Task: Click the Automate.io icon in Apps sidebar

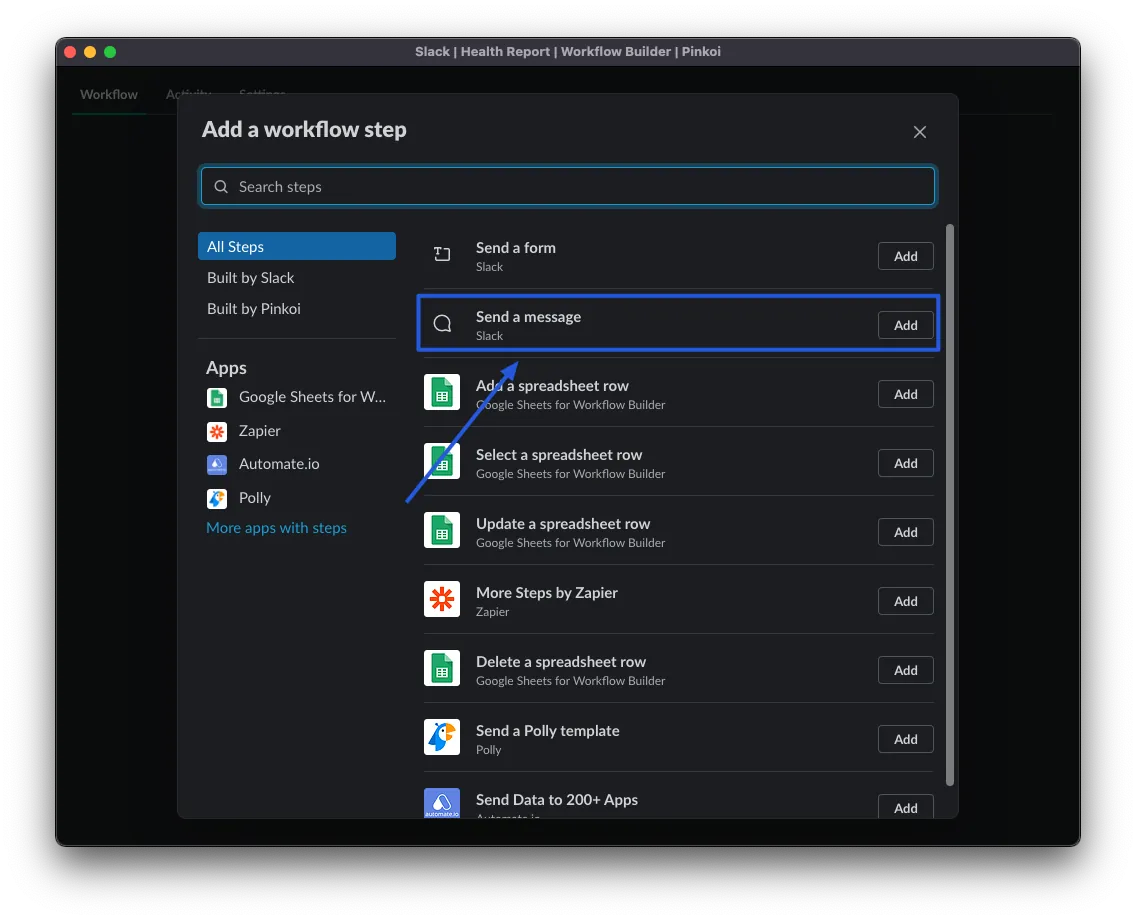Action: (217, 464)
